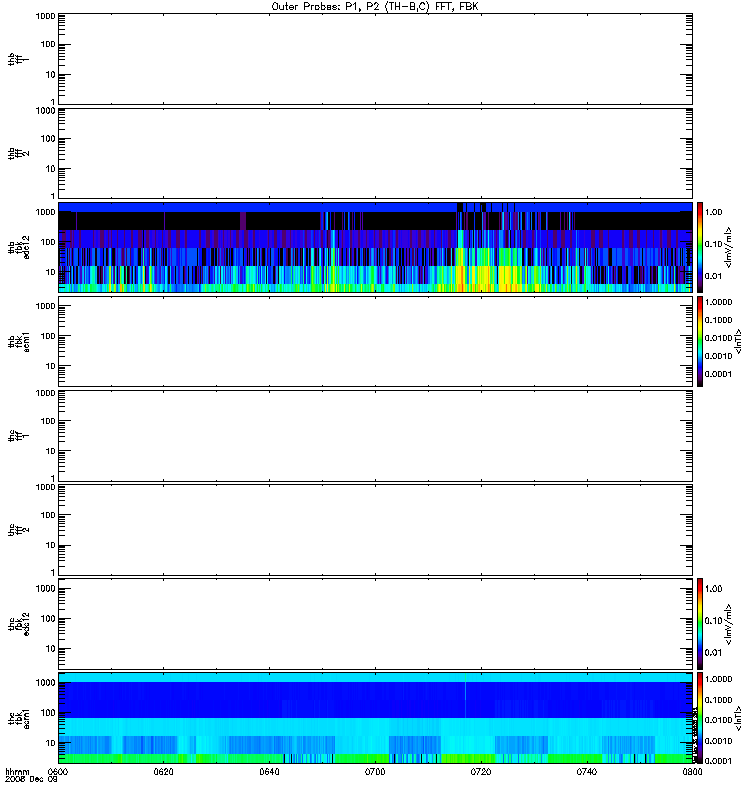Click the '0620' time axis label
This screenshot has height=800, width=750.
pos(163,771)
